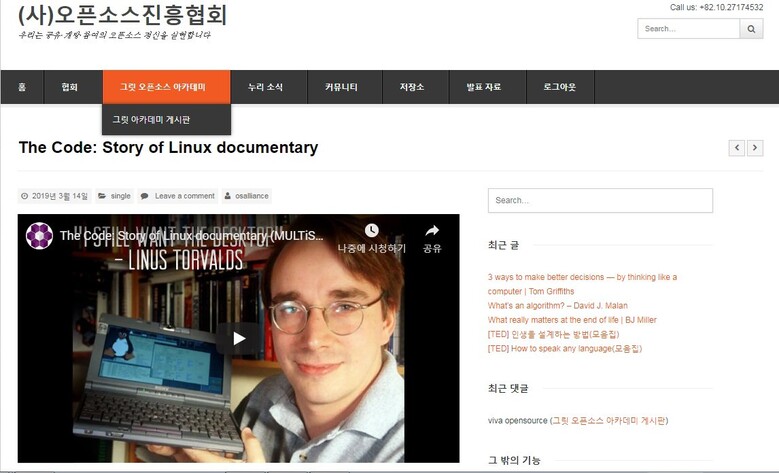779x473 pixels.
Task: Open 'What's an algorithm? – David J. Malan' link
Action: point(557,306)
